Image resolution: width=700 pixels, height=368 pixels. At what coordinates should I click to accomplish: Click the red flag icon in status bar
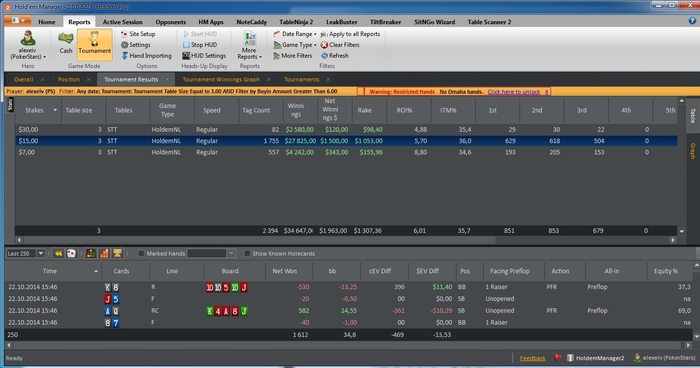point(558,358)
